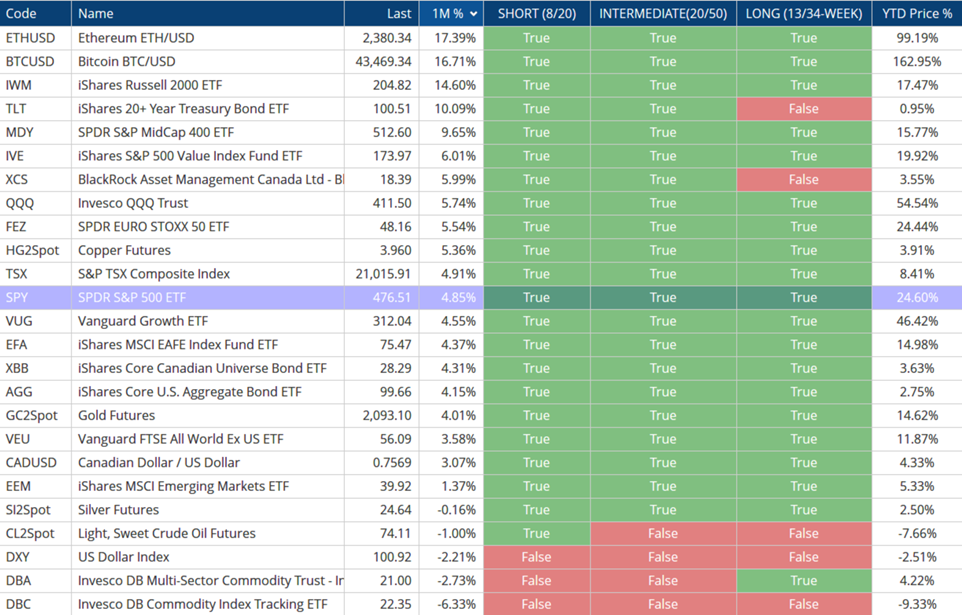The height and width of the screenshot is (615, 962).
Task: Click False INTERMEDIATE cell for CL2Spot
Action: pyautogui.click(x=663, y=533)
